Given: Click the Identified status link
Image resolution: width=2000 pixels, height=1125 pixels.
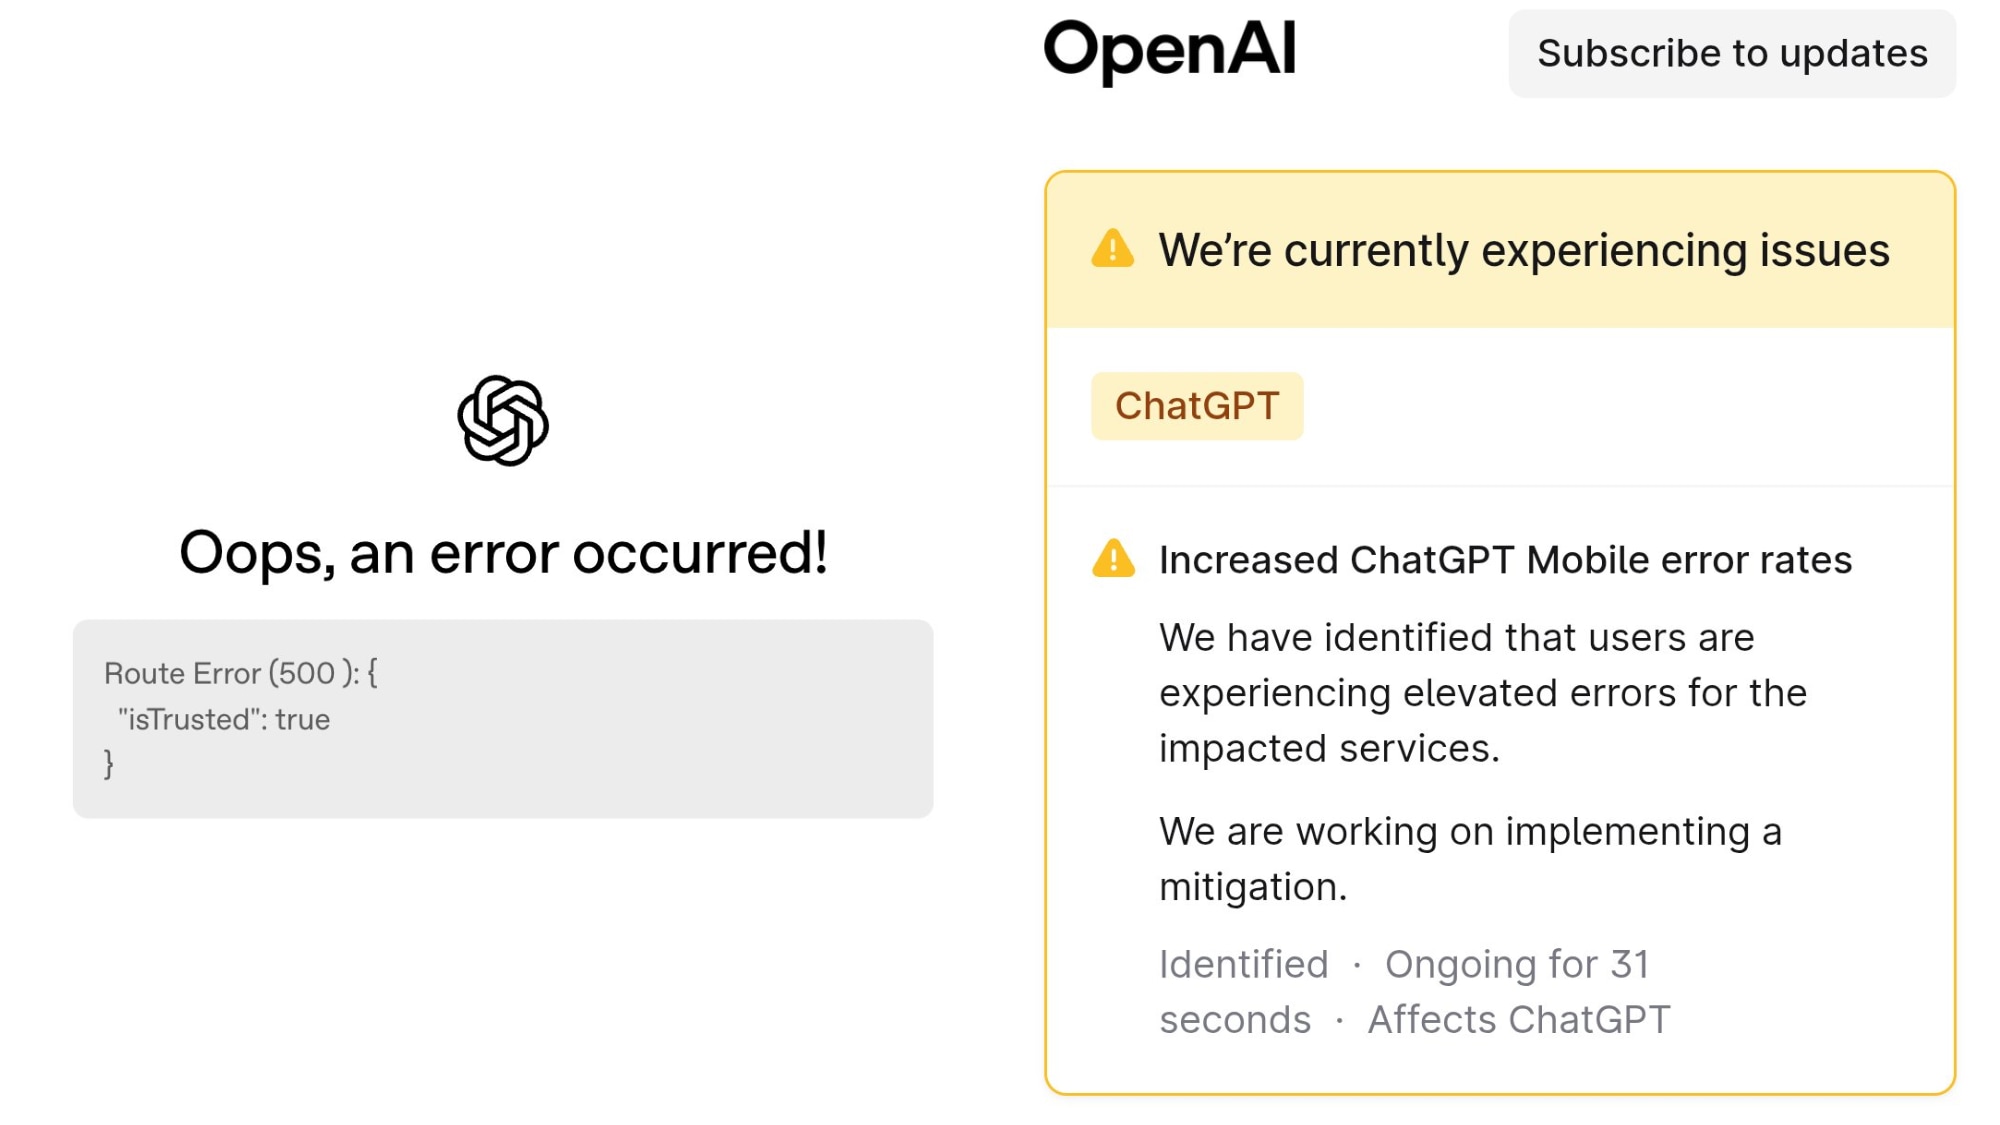Looking at the screenshot, I should 1243,963.
